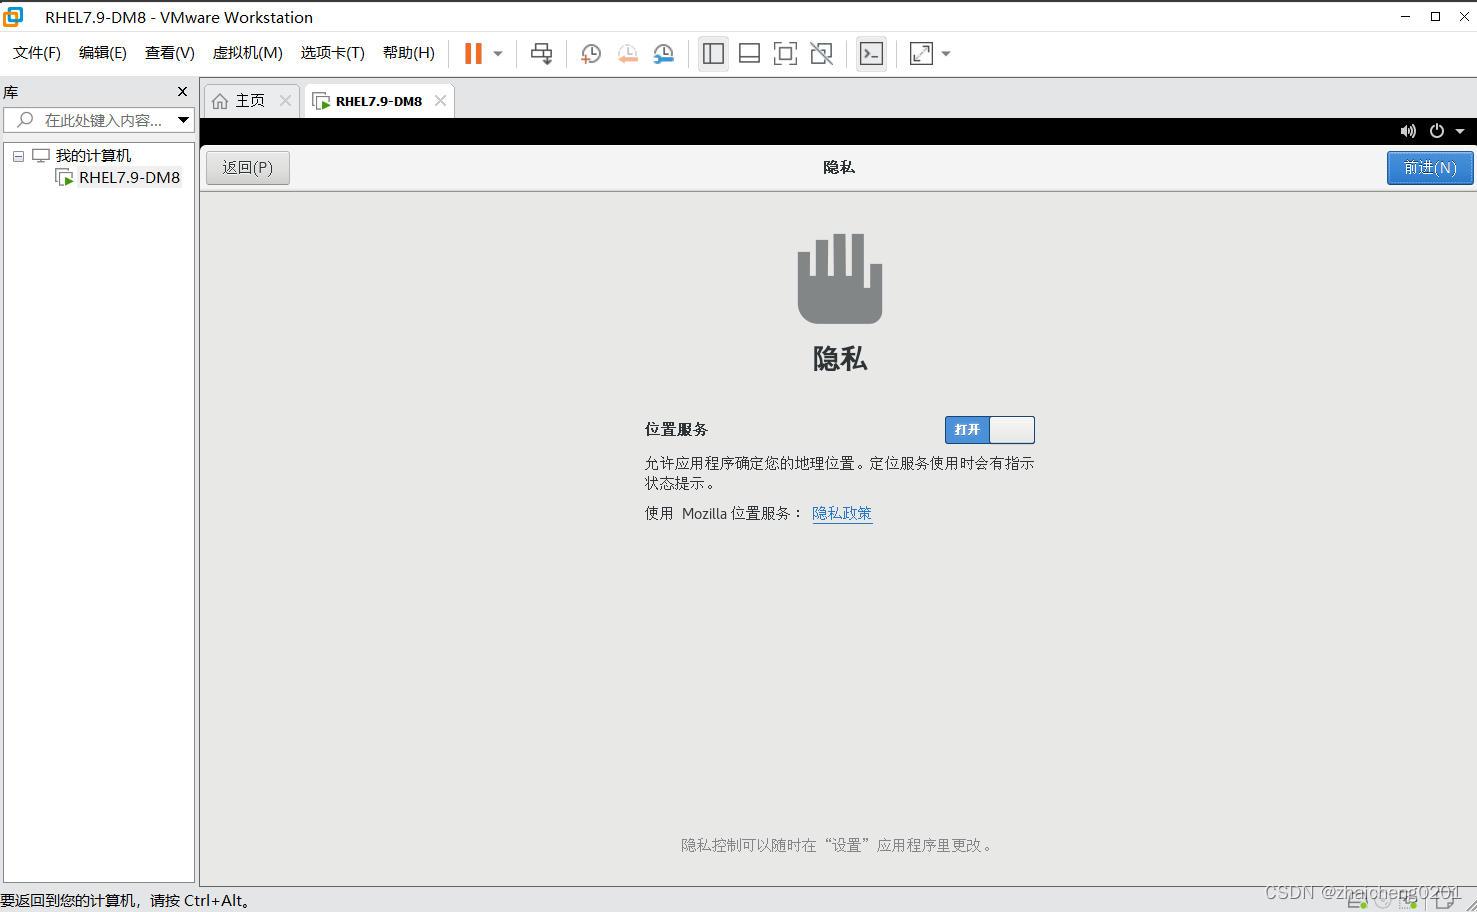Open the stretch display dropdown arrow
The image size is (1477, 912).
(x=946, y=54)
